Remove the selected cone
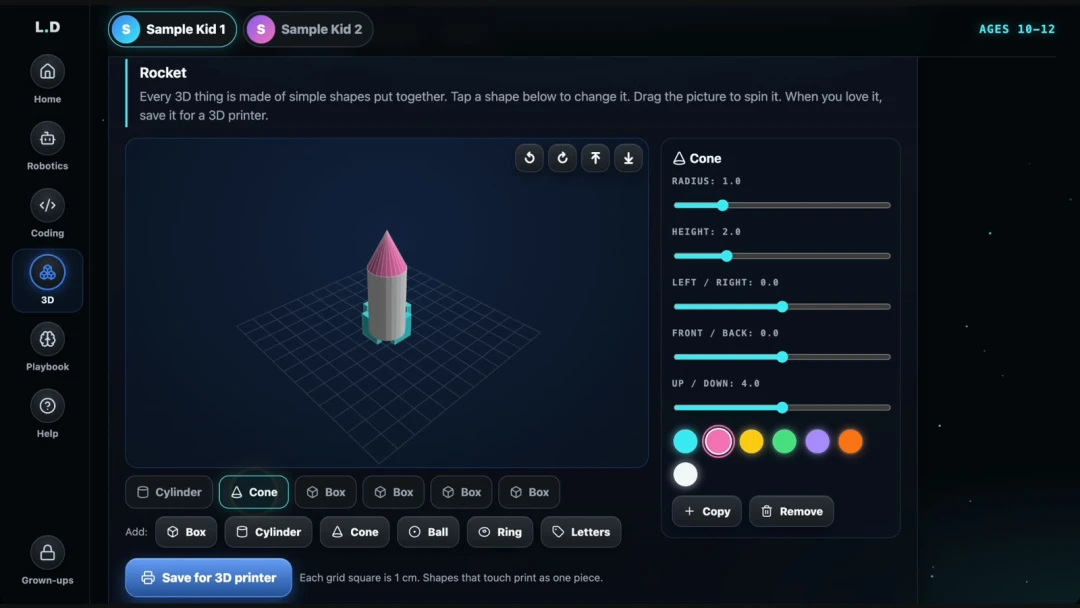 (x=791, y=512)
